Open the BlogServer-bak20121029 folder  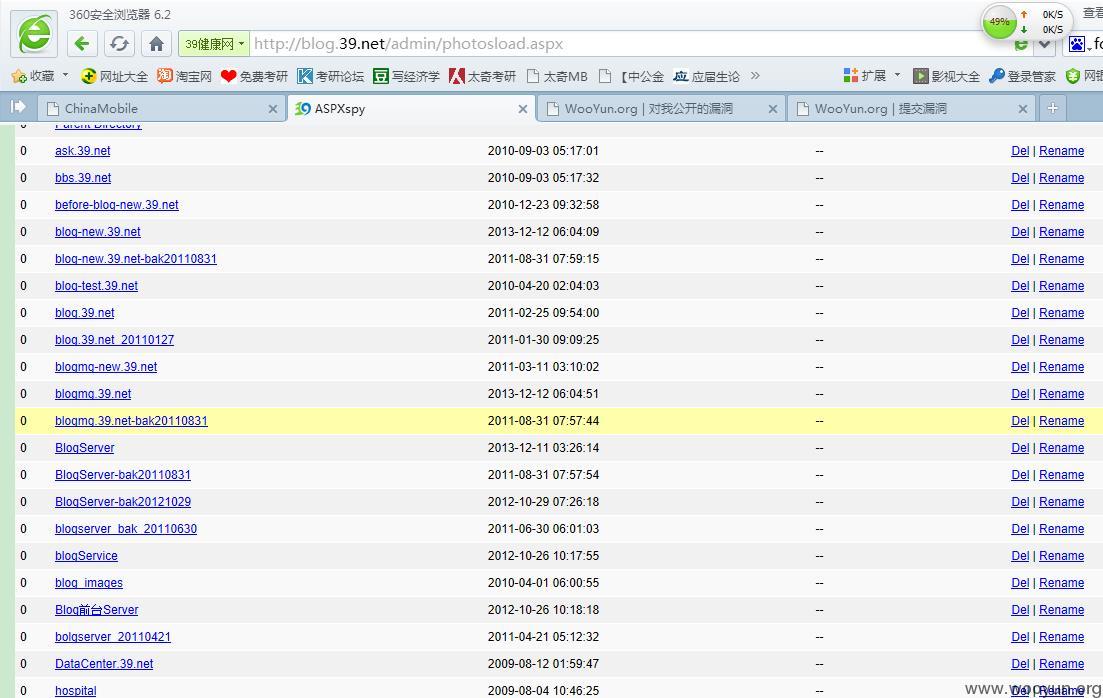123,502
